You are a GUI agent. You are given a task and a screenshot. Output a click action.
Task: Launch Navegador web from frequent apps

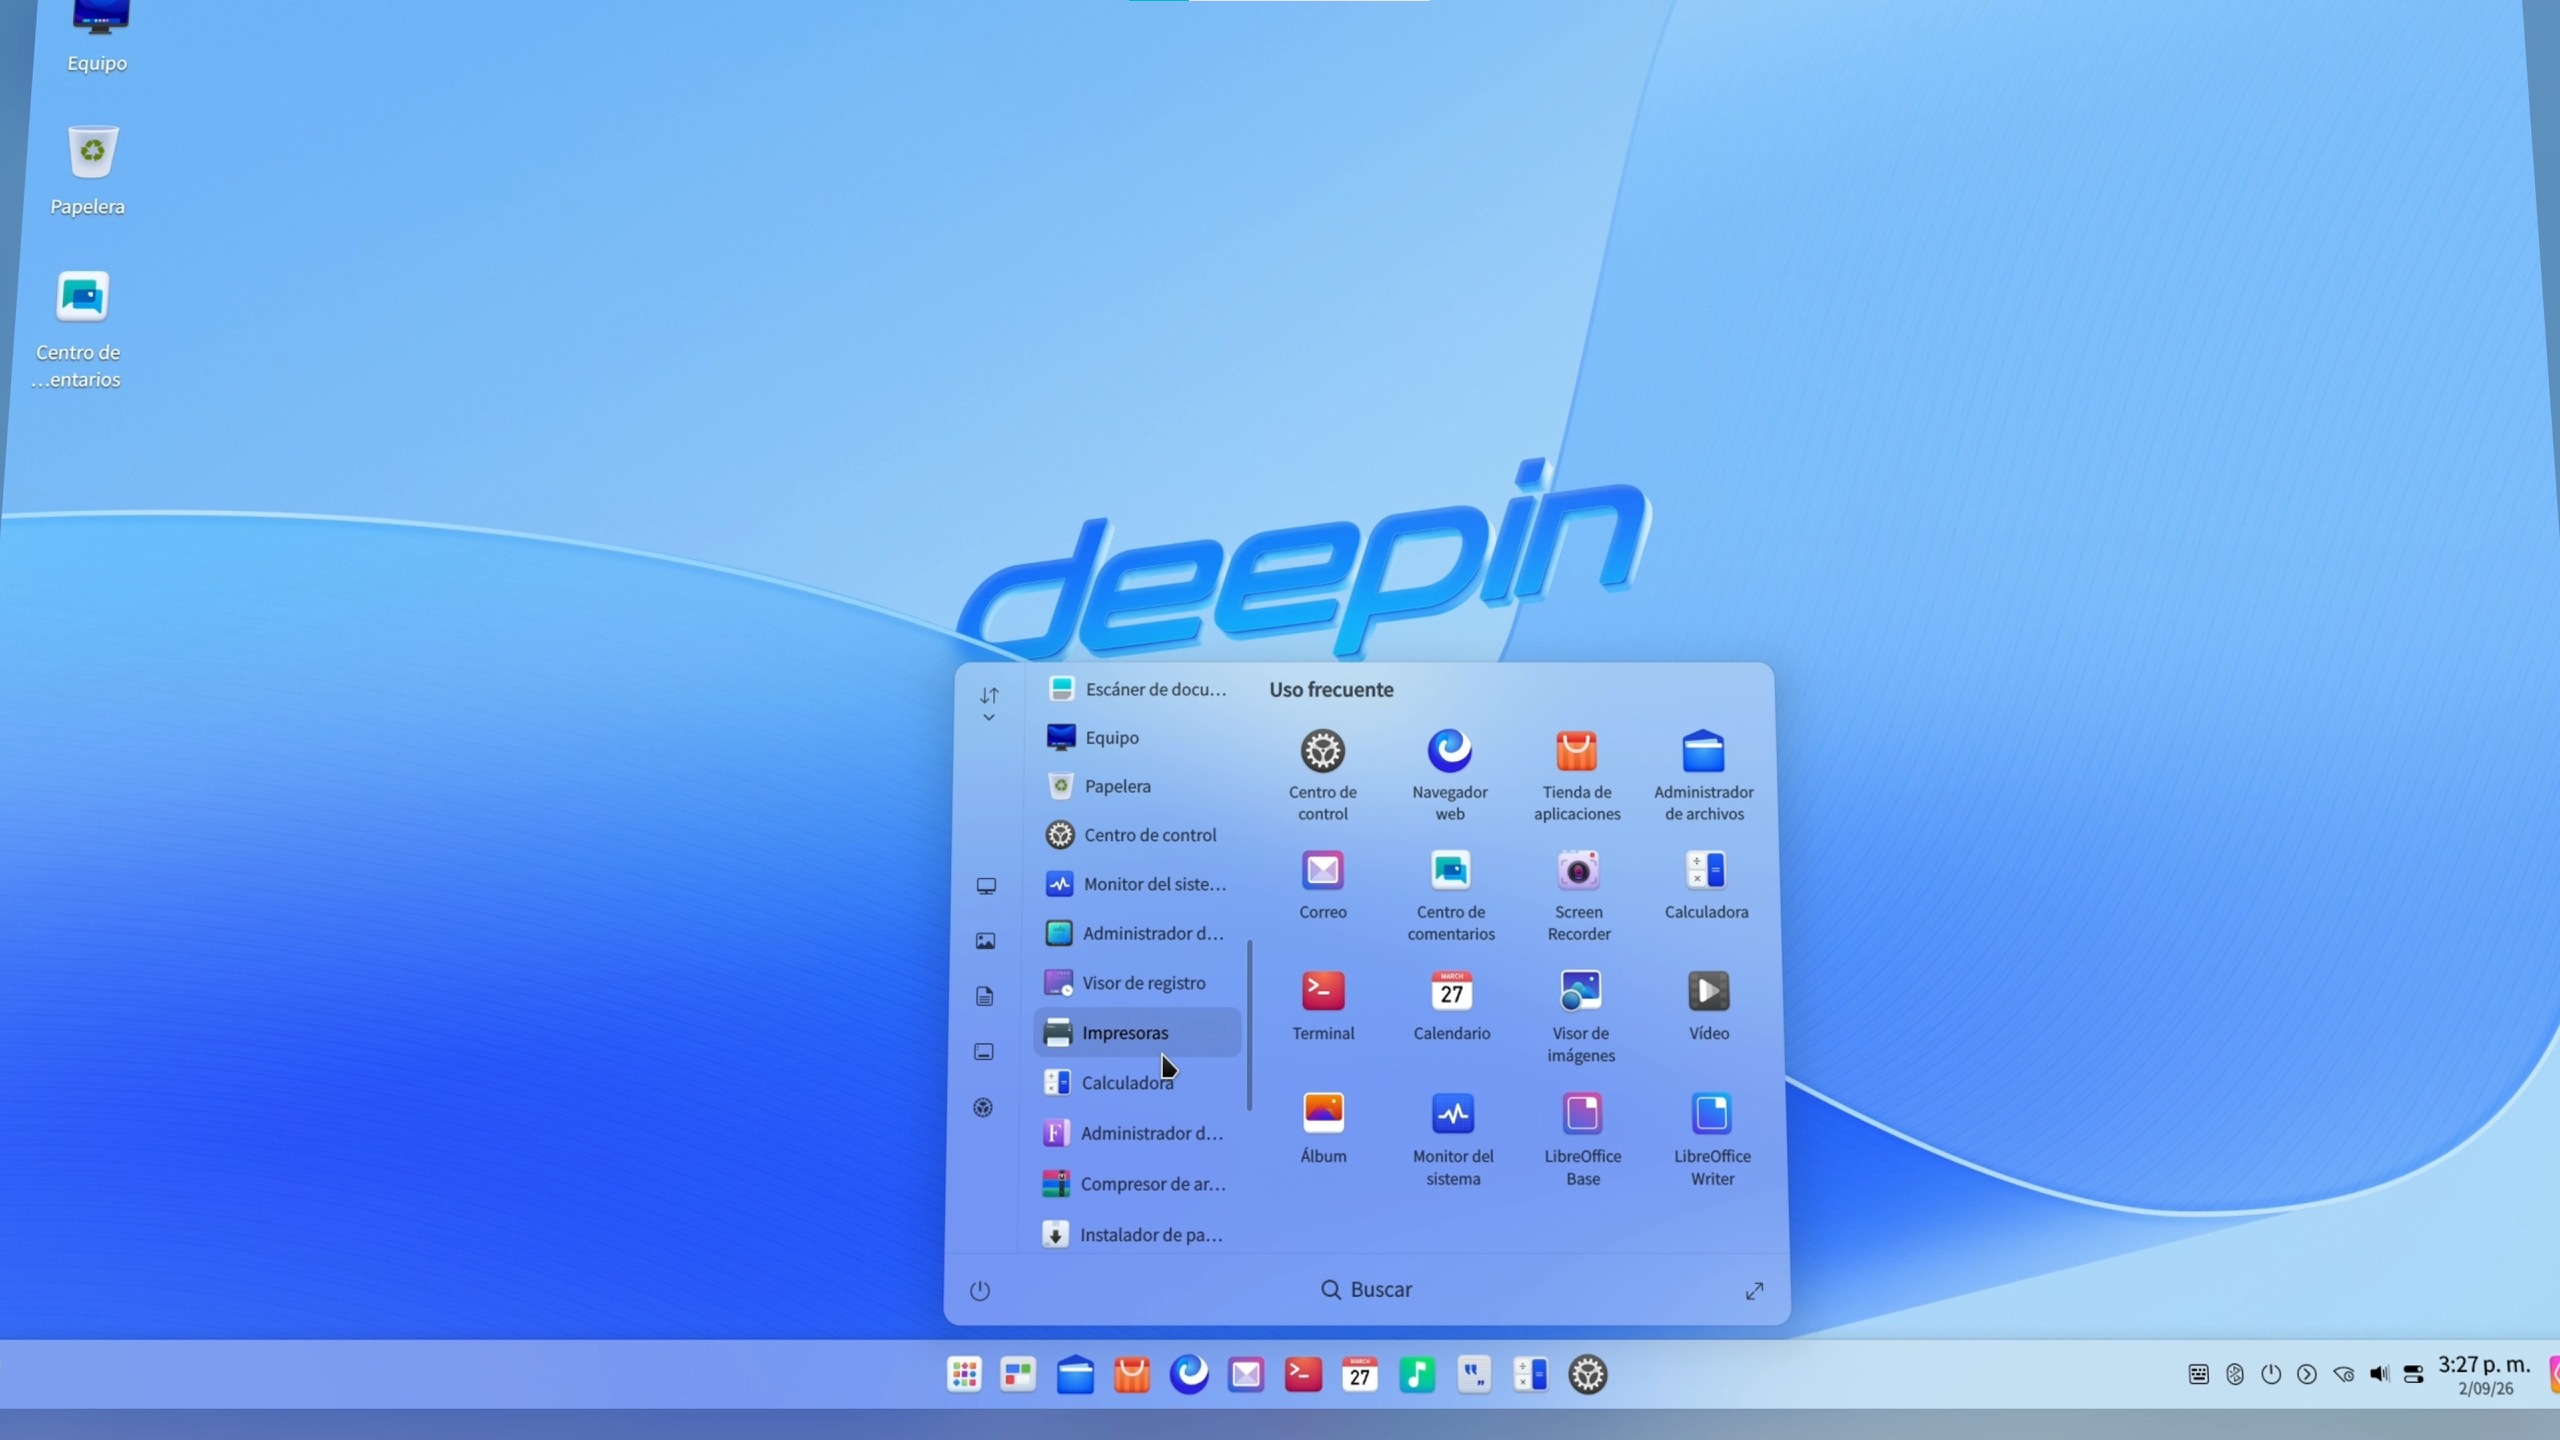click(1449, 775)
